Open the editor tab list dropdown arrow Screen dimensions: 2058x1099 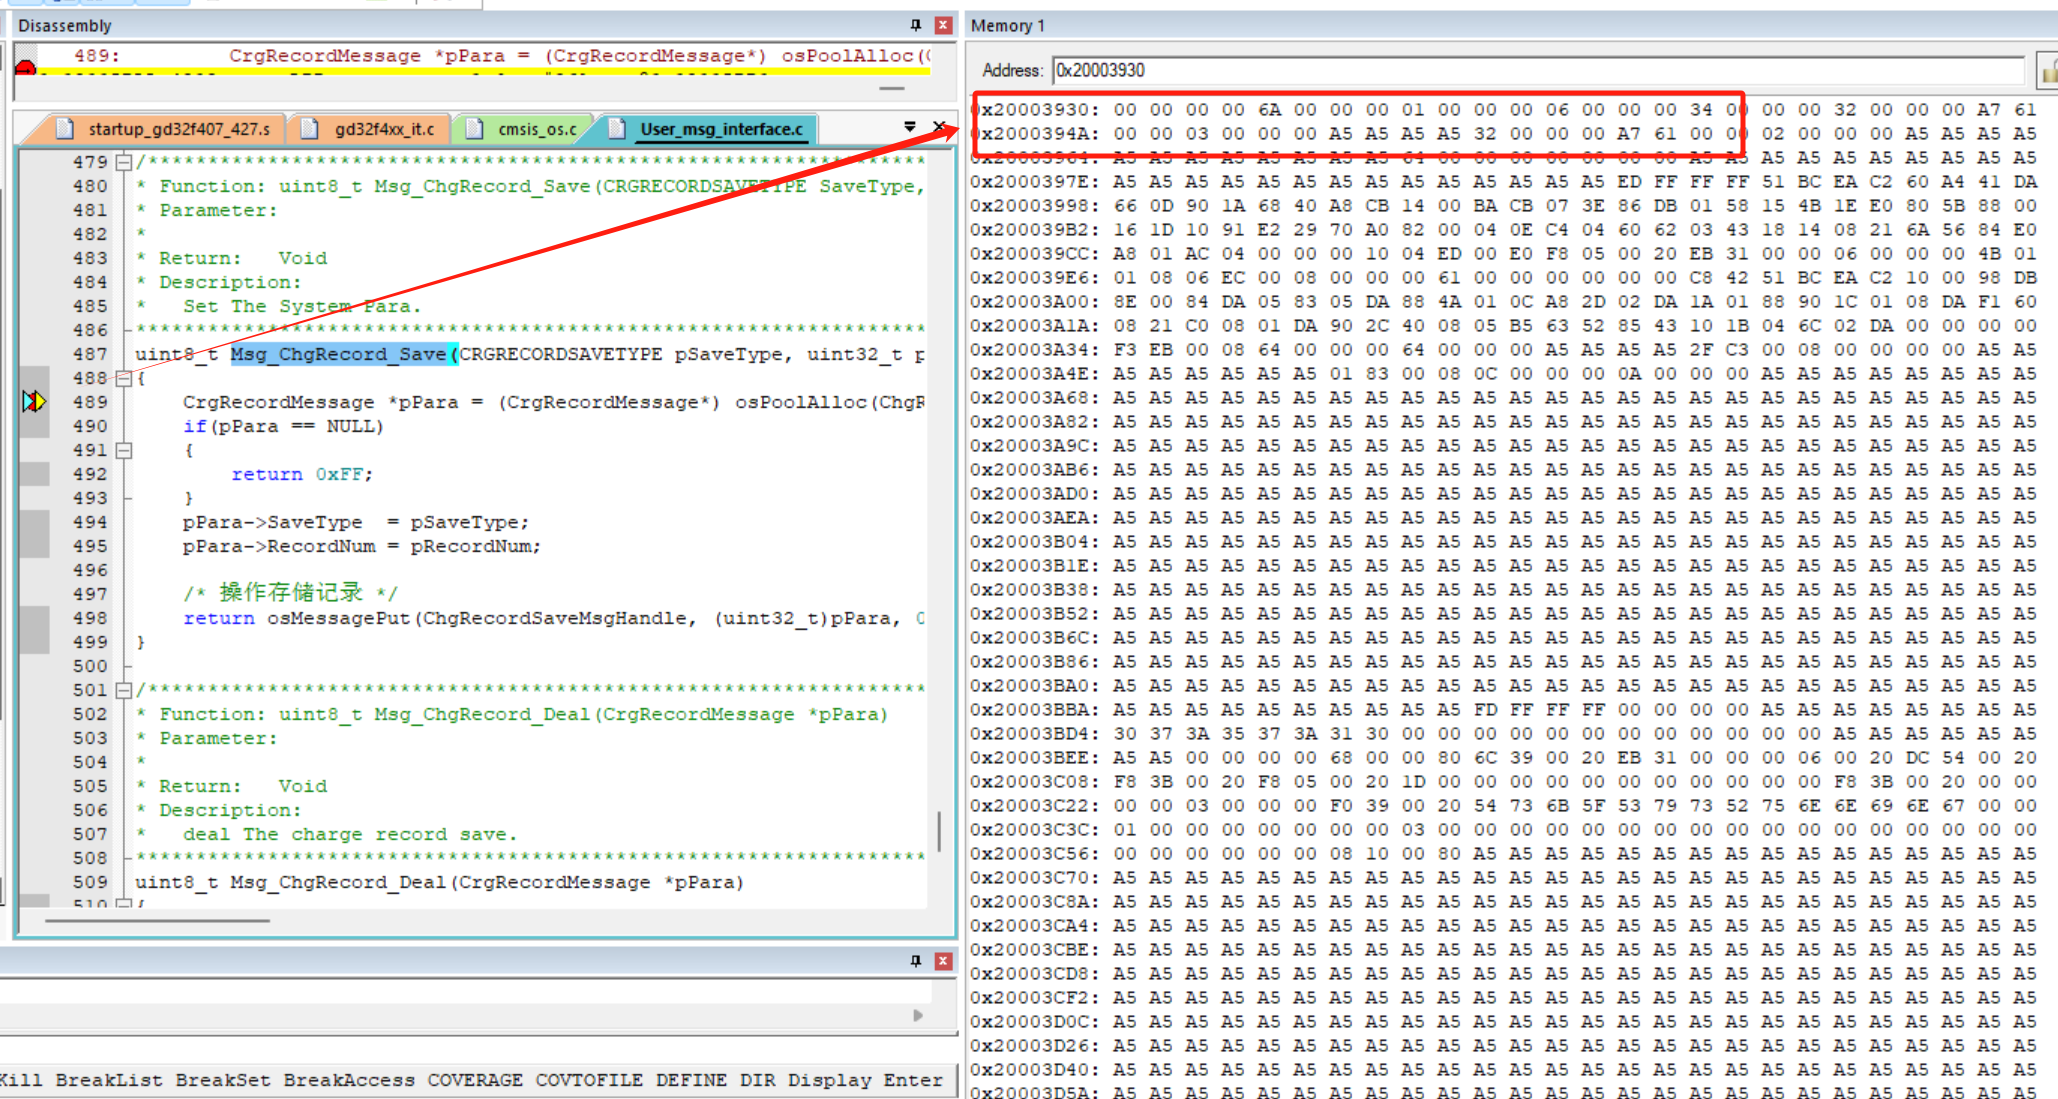tap(909, 127)
